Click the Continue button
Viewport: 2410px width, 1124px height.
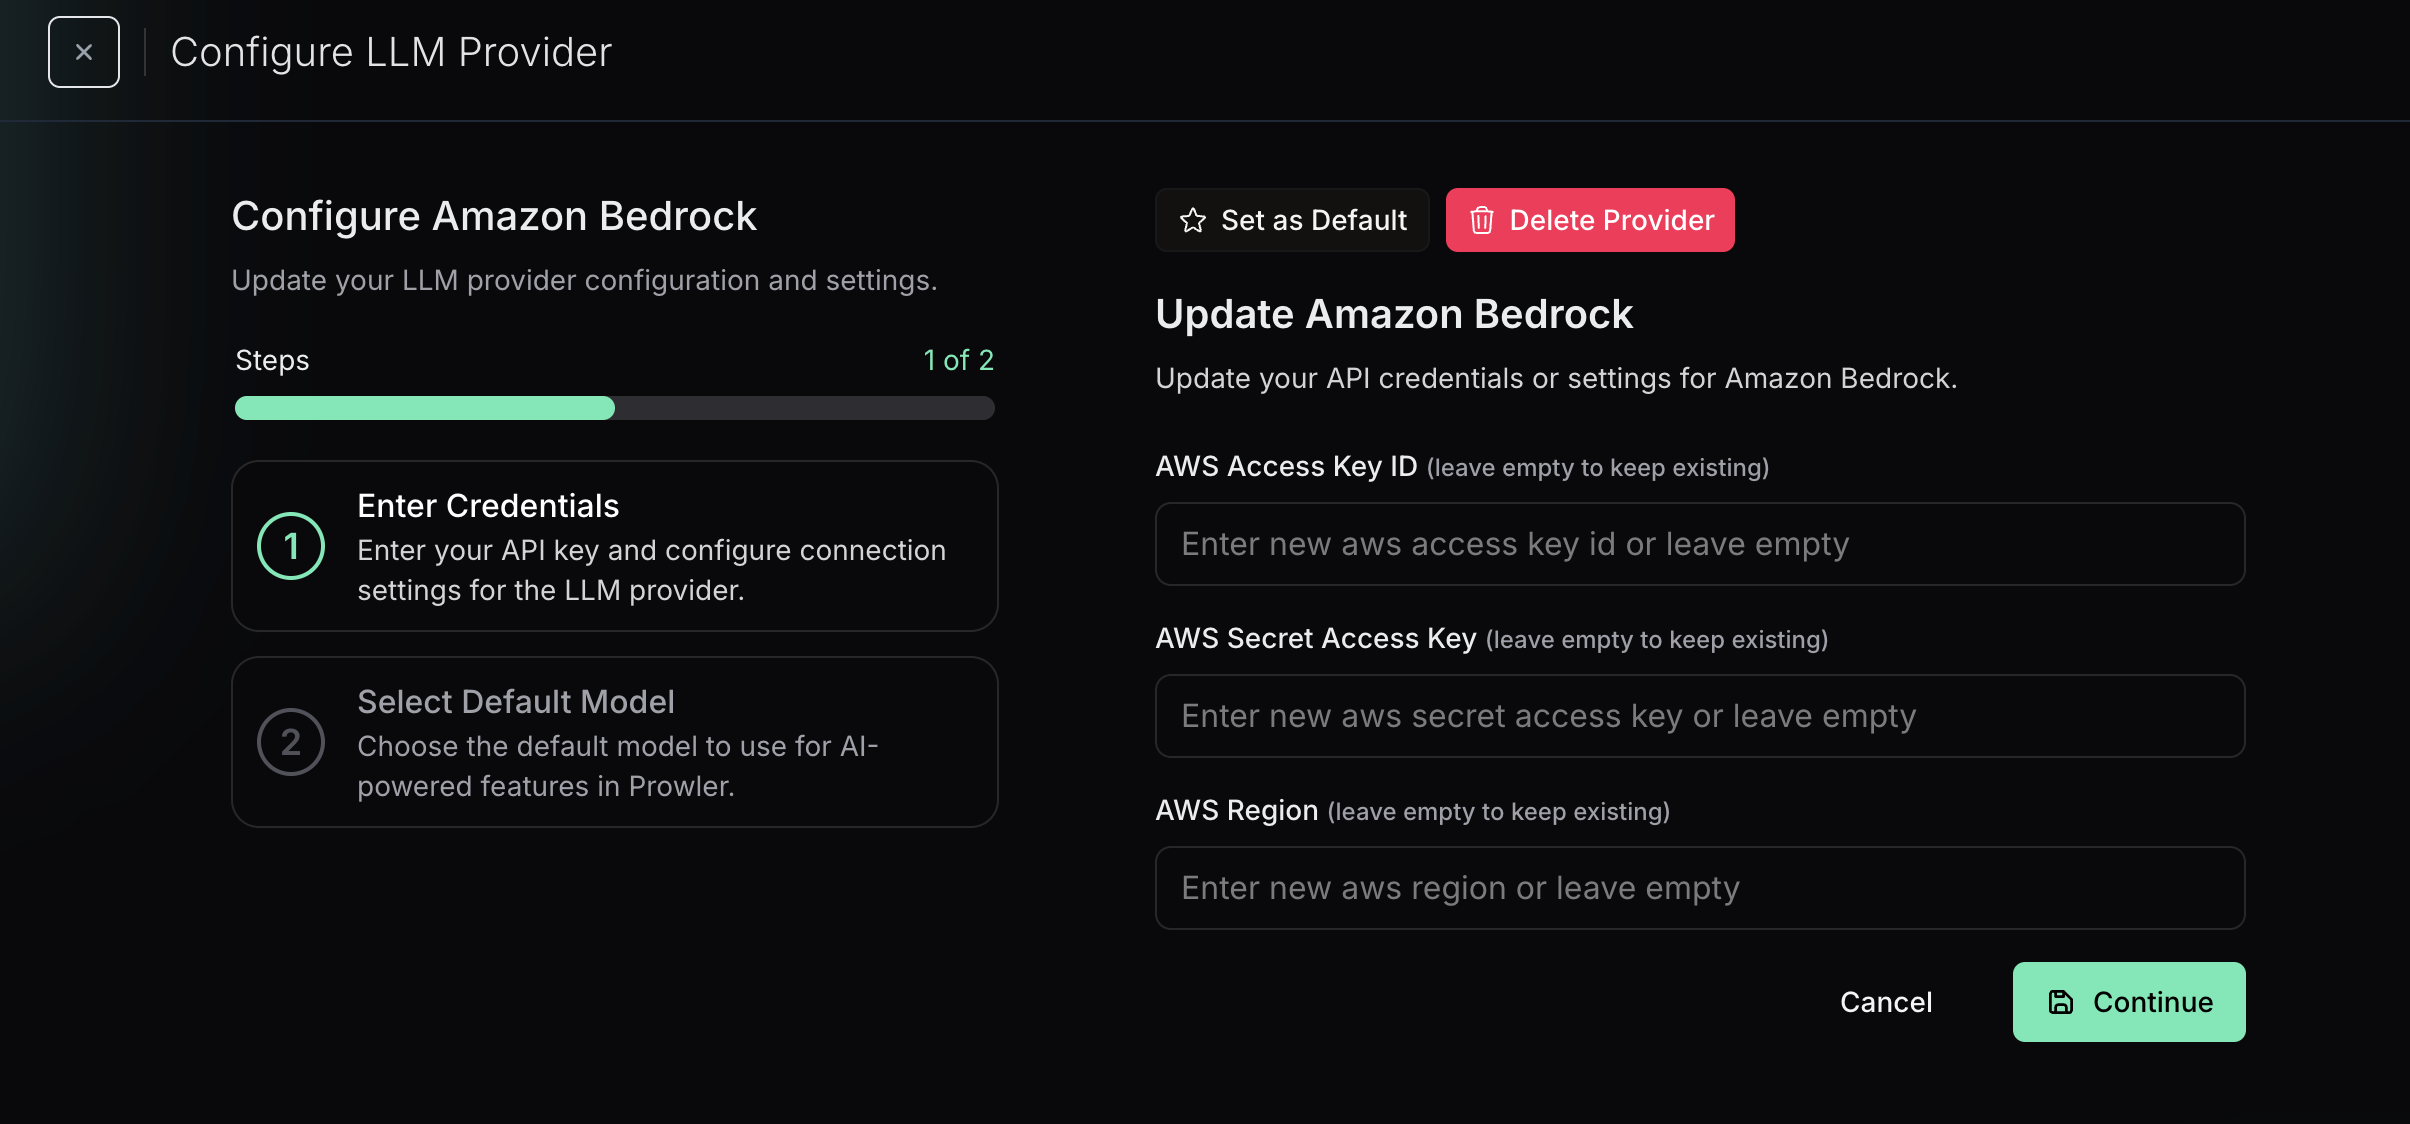[x=2128, y=1002]
